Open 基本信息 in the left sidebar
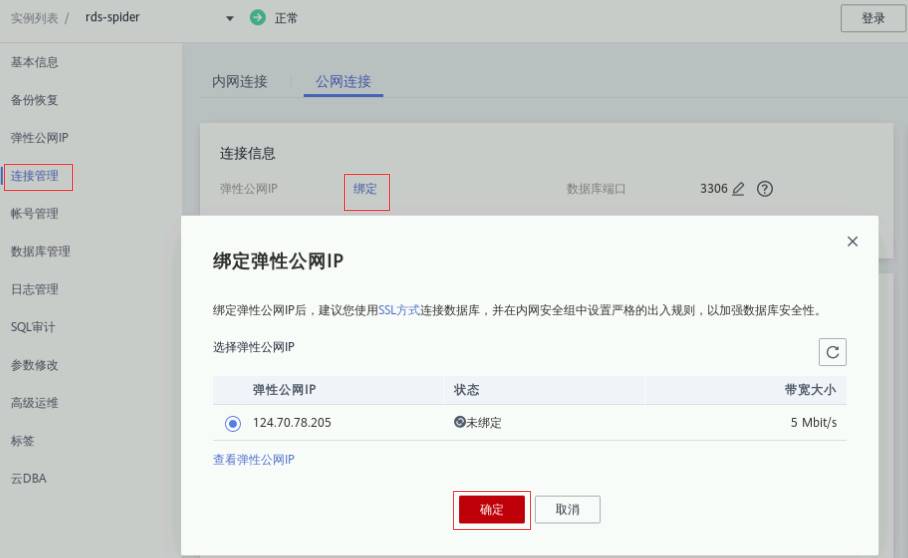The image size is (908, 558). coord(35,62)
